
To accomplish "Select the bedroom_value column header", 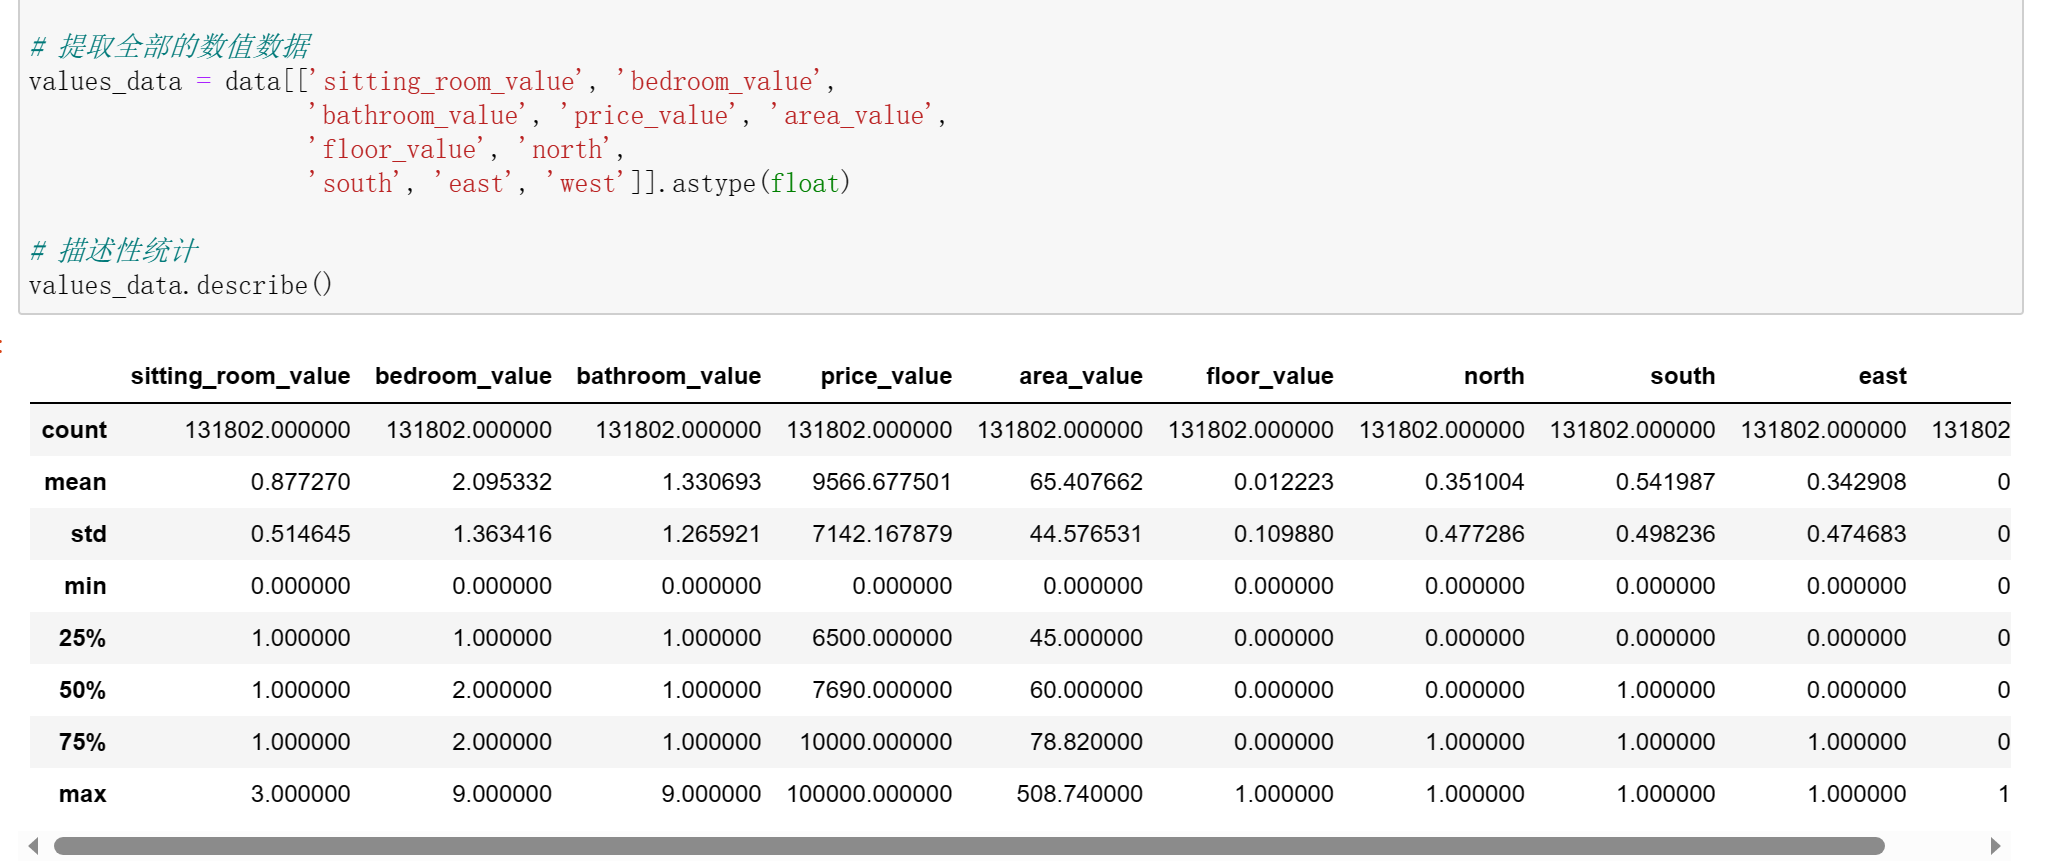I will pyautogui.click(x=463, y=376).
